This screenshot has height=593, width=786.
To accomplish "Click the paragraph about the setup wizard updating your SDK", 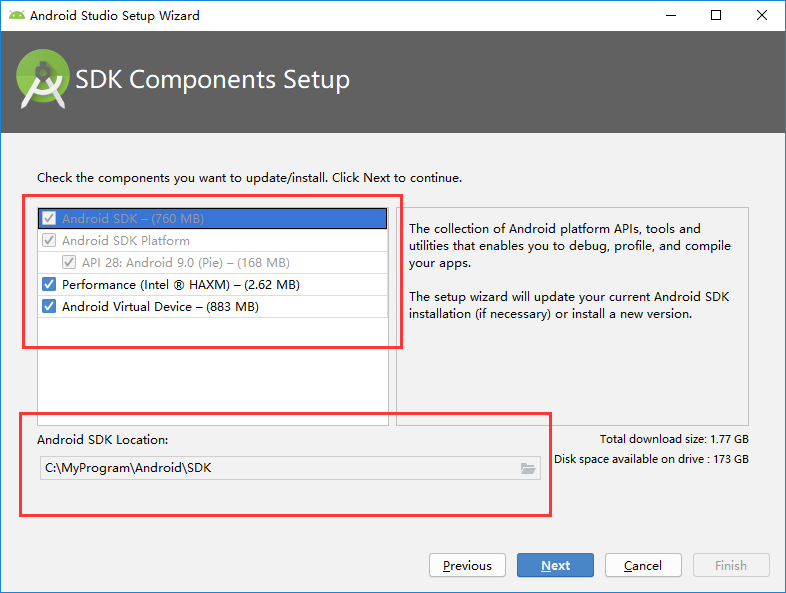I will click(569, 305).
